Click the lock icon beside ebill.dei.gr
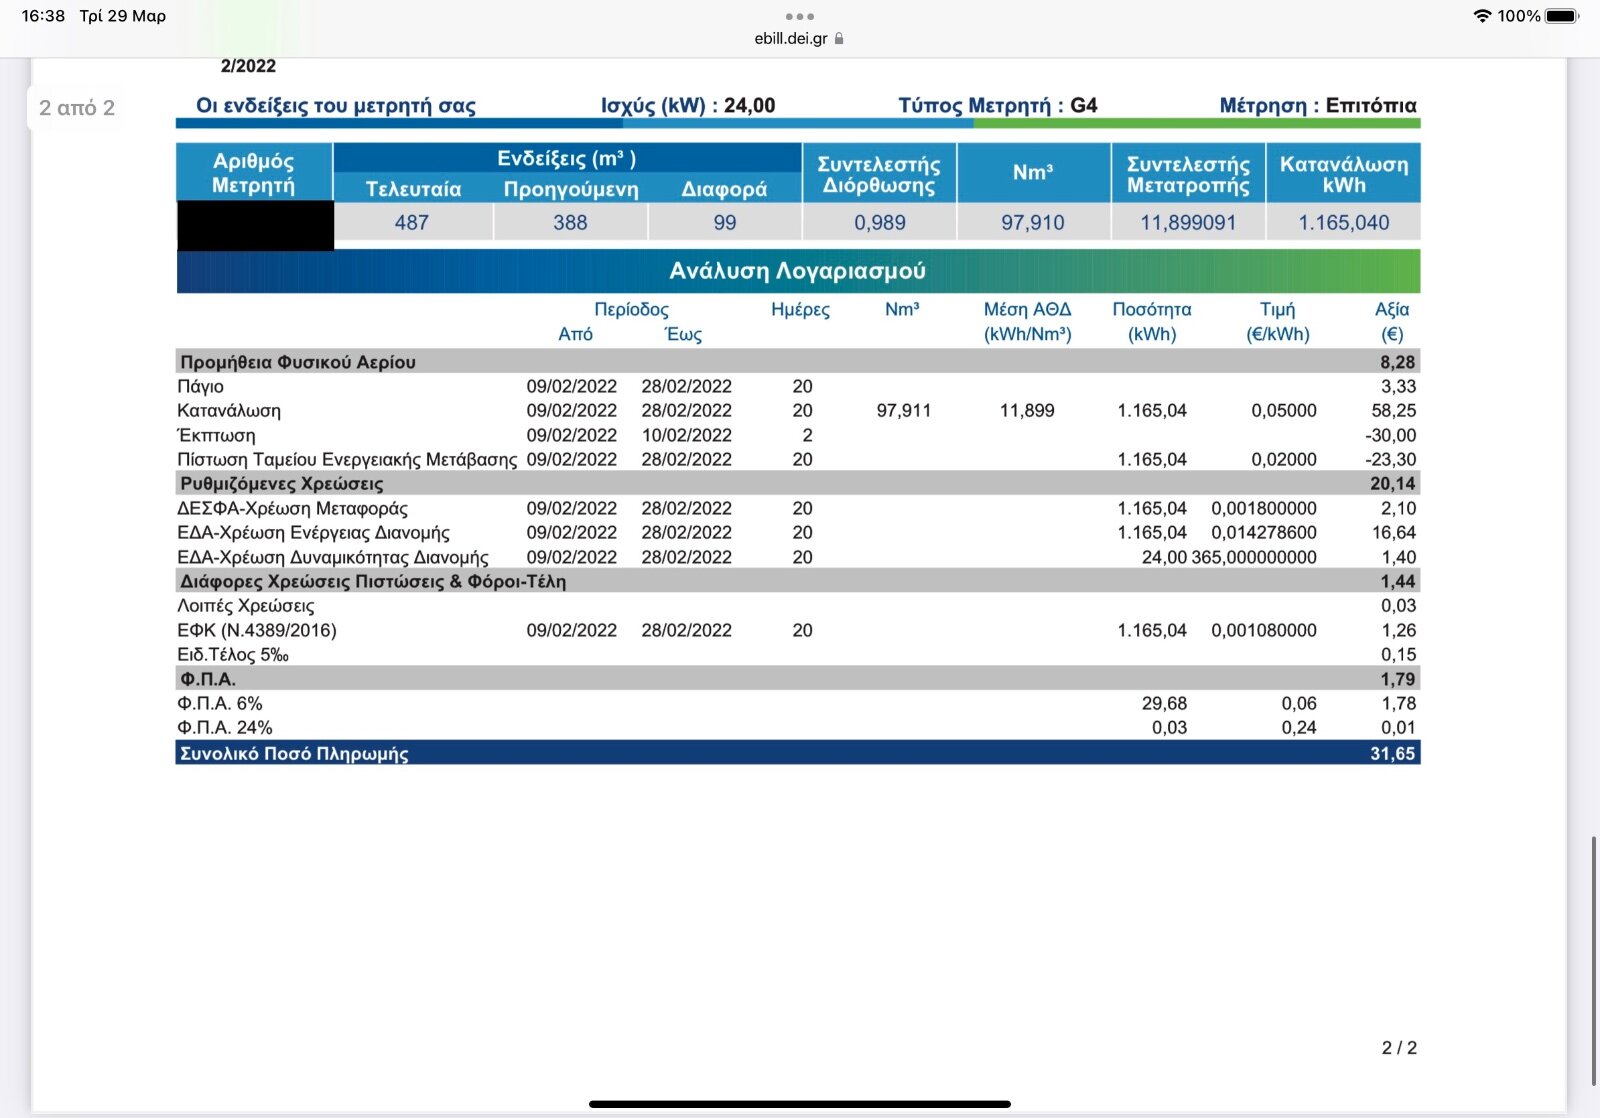The image size is (1600, 1118). 839,39
